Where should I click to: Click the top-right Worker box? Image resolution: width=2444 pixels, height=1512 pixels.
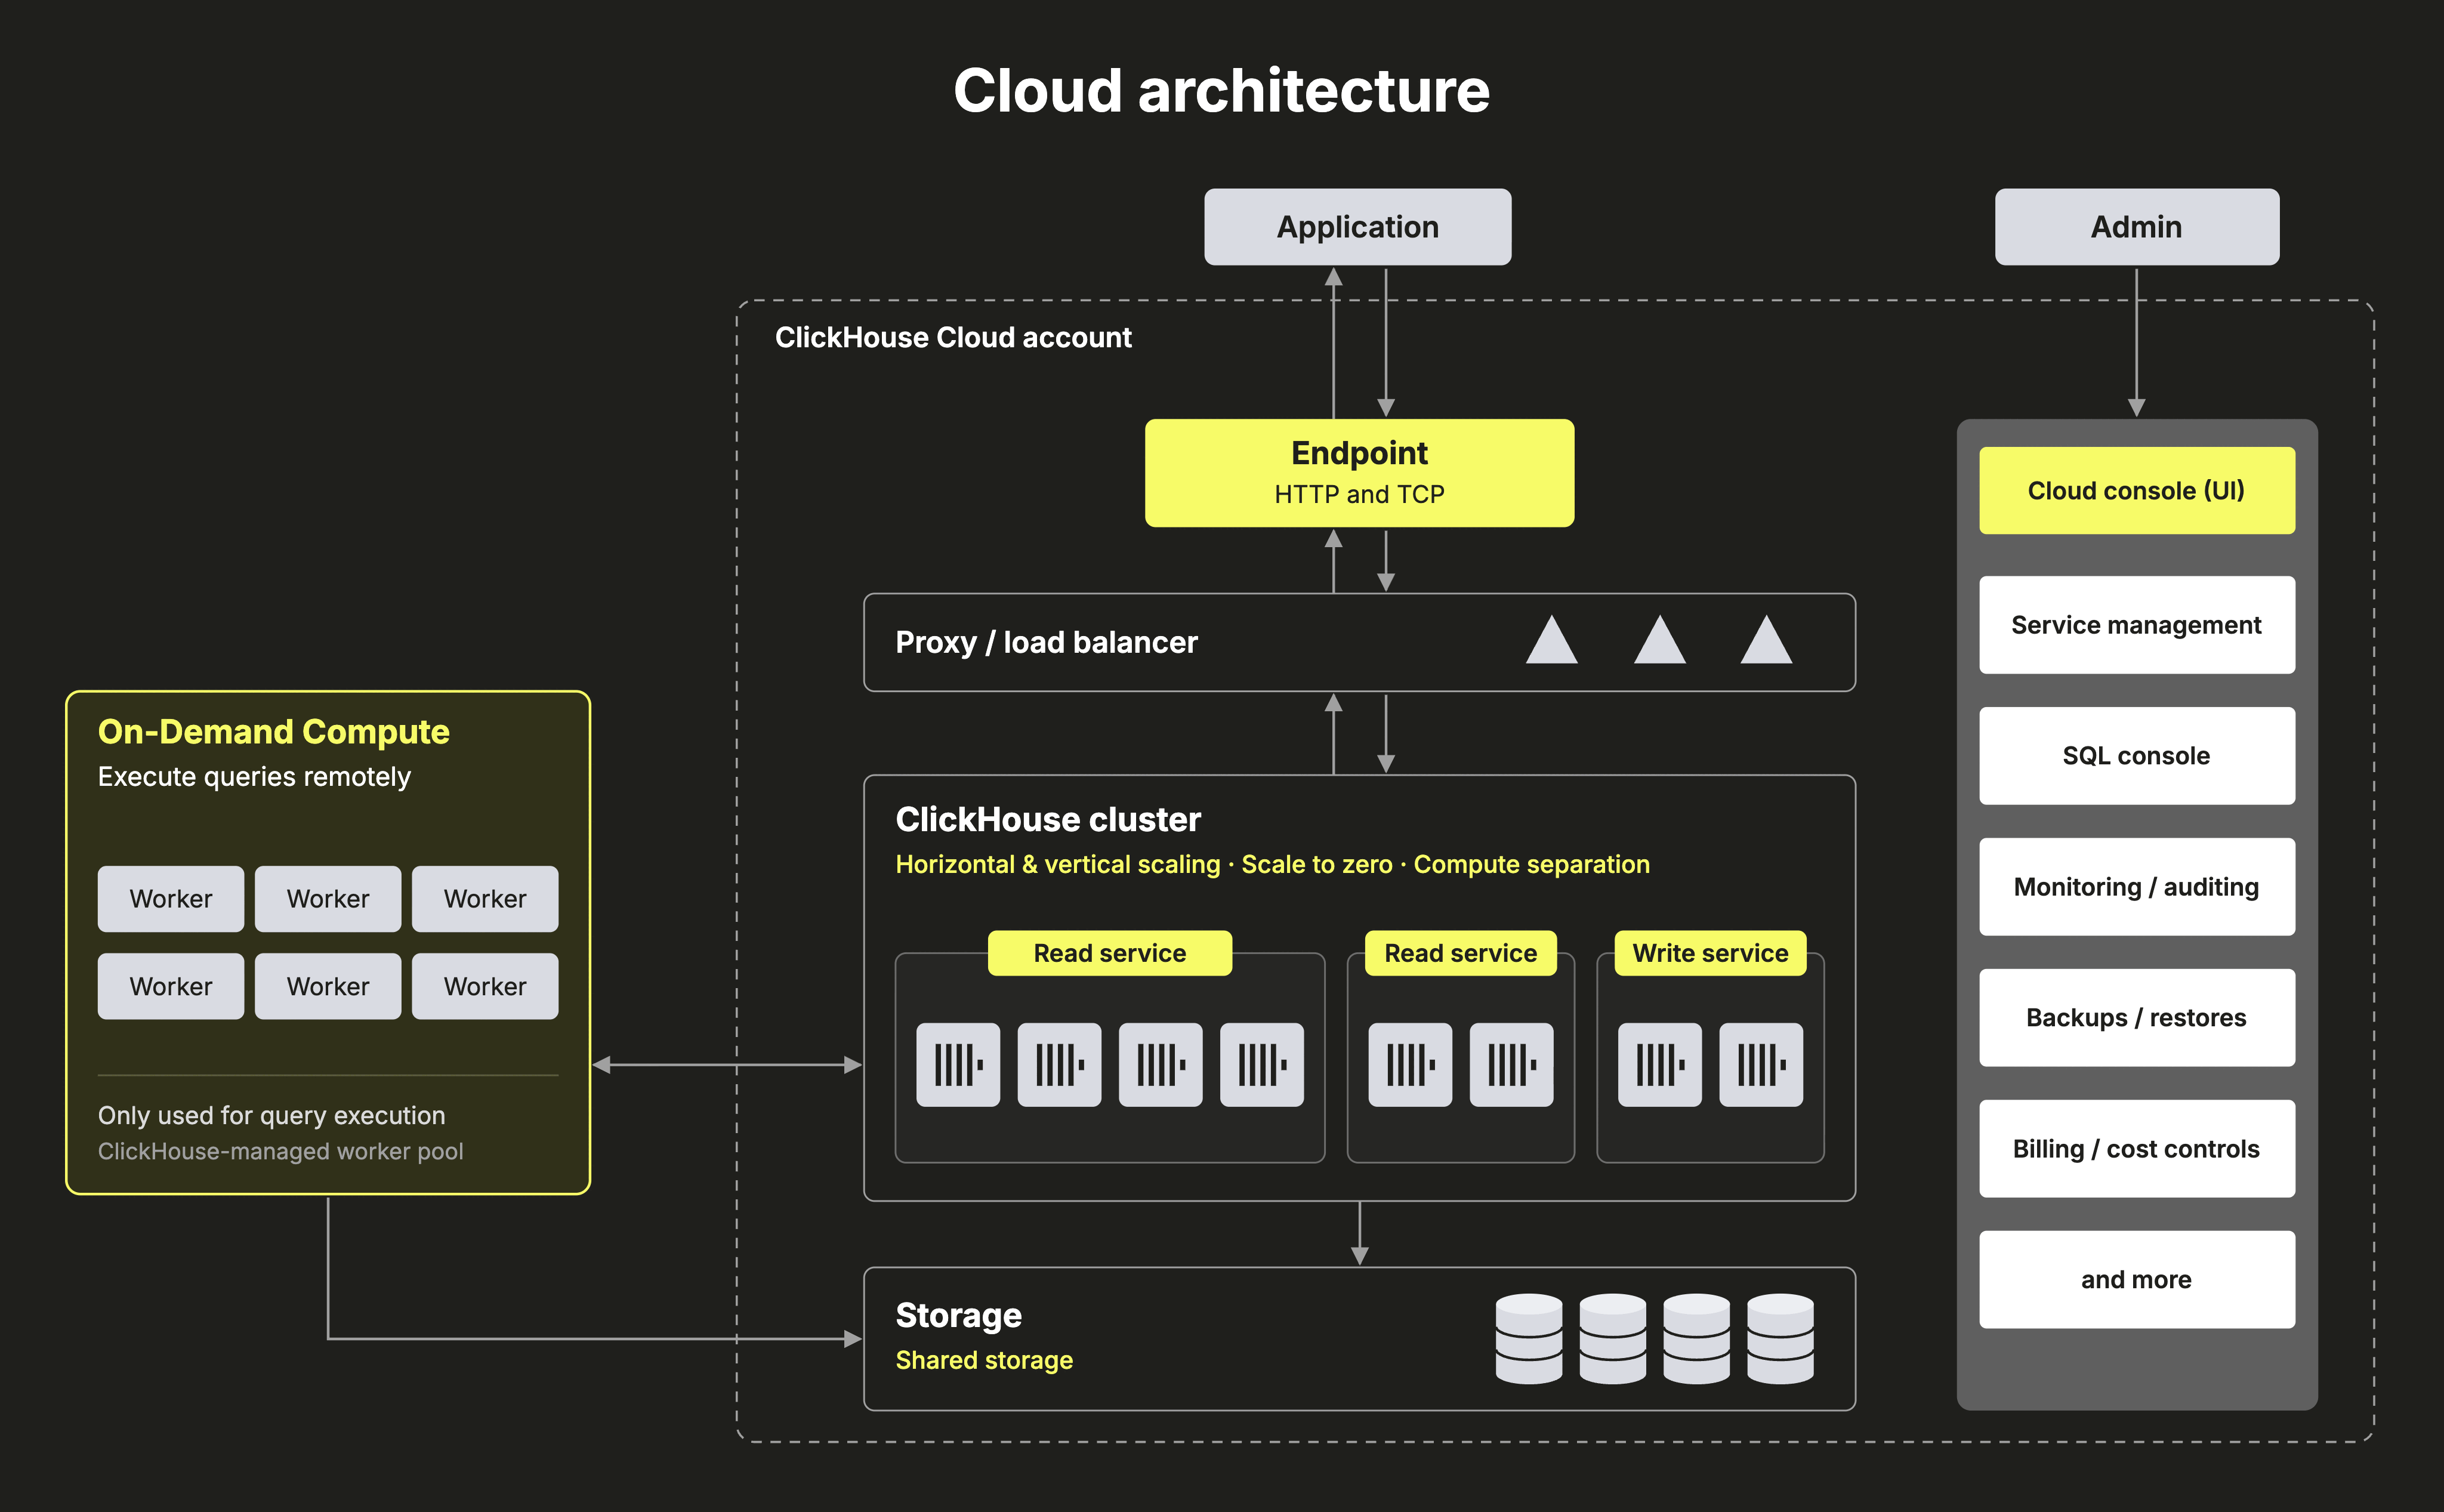(485, 899)
